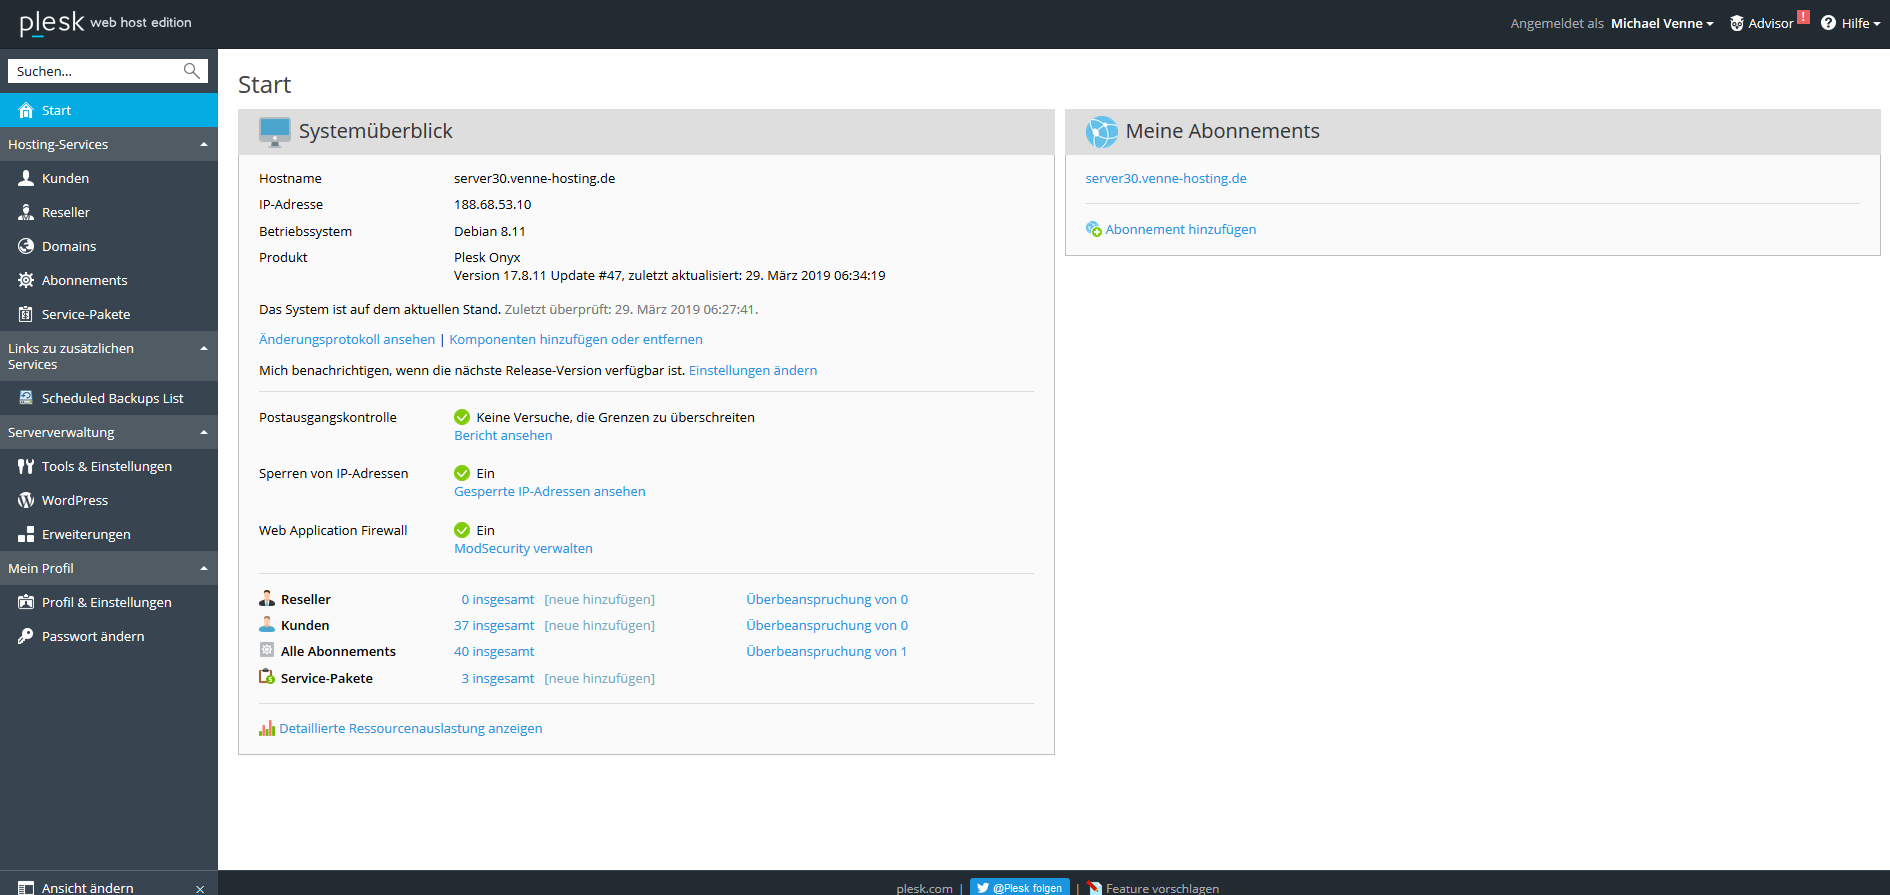The width and height of the screenshot is (1890, 895).
Task: Click the Hilfe question mark icon
Action: coord(1828,23)
